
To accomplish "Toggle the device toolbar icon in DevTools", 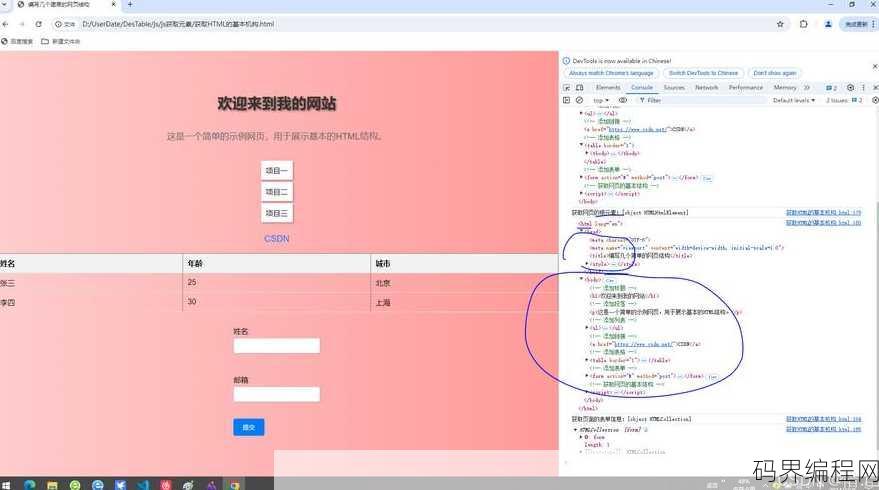I will (580, 87).
